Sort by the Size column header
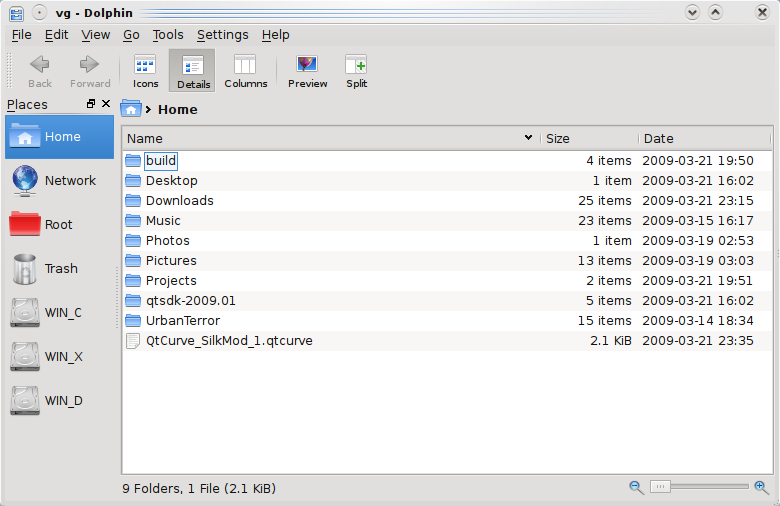The image size is (780, 506). (589, 138)
